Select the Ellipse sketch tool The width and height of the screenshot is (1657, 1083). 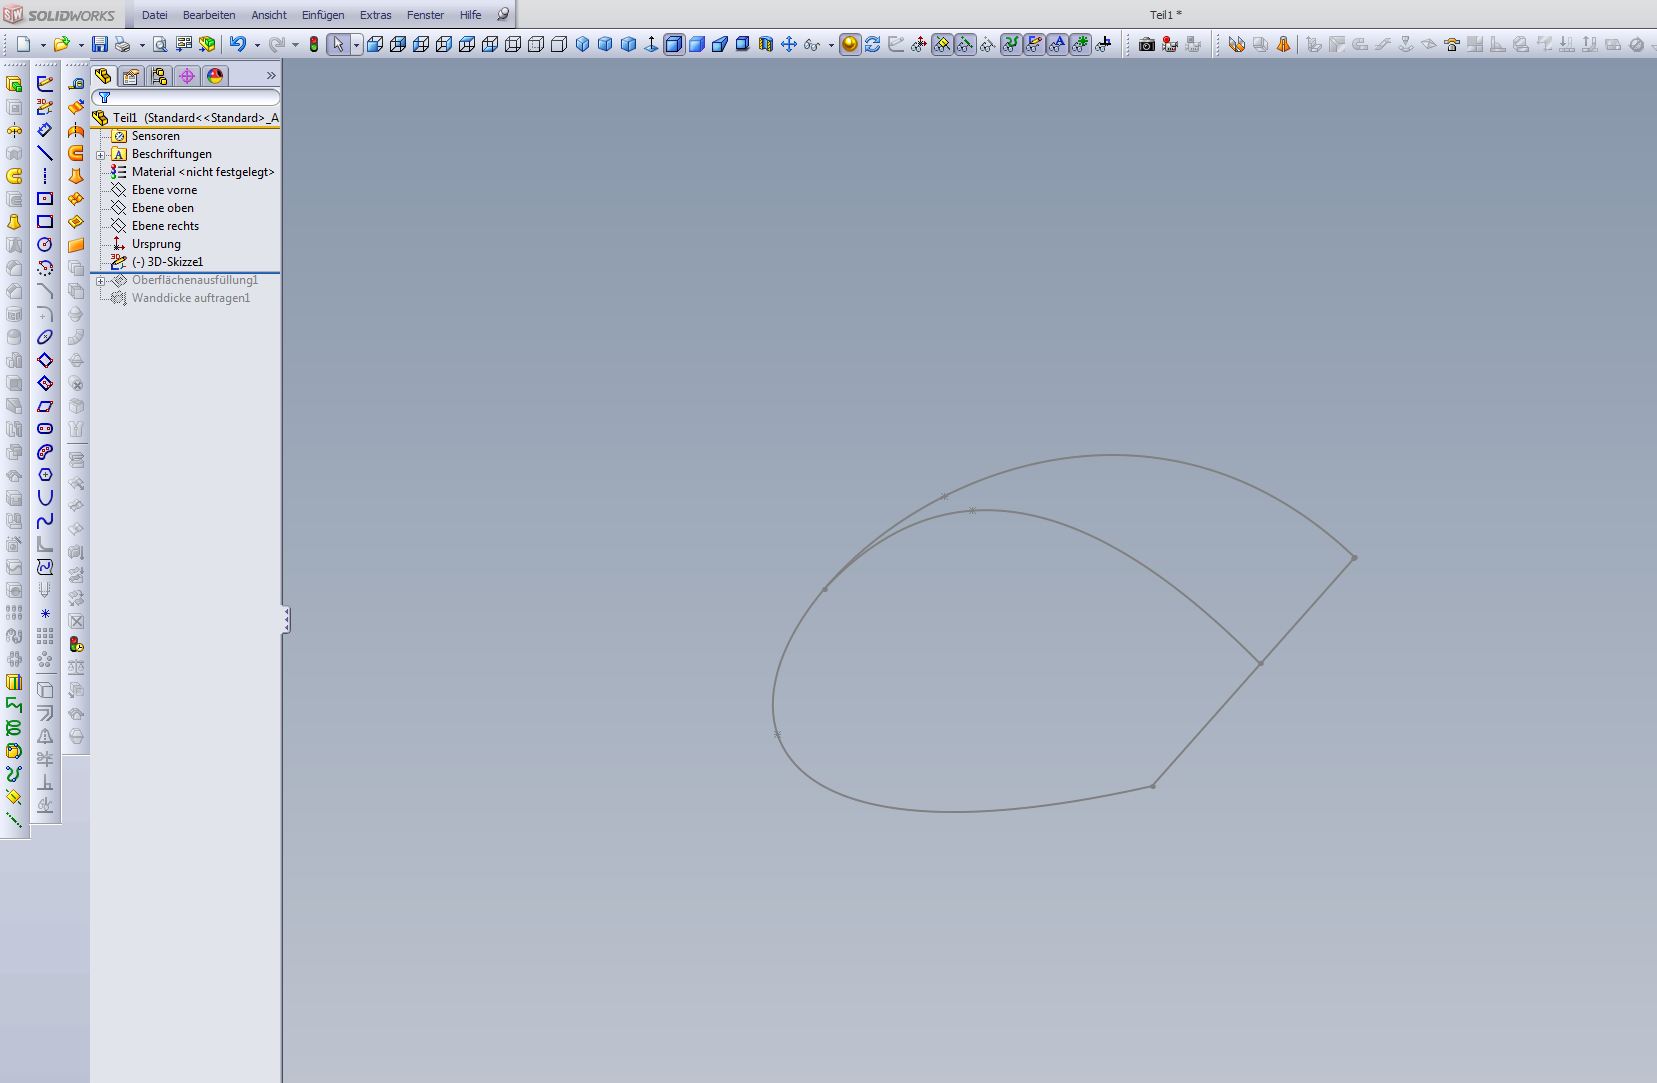coord(45,337)
